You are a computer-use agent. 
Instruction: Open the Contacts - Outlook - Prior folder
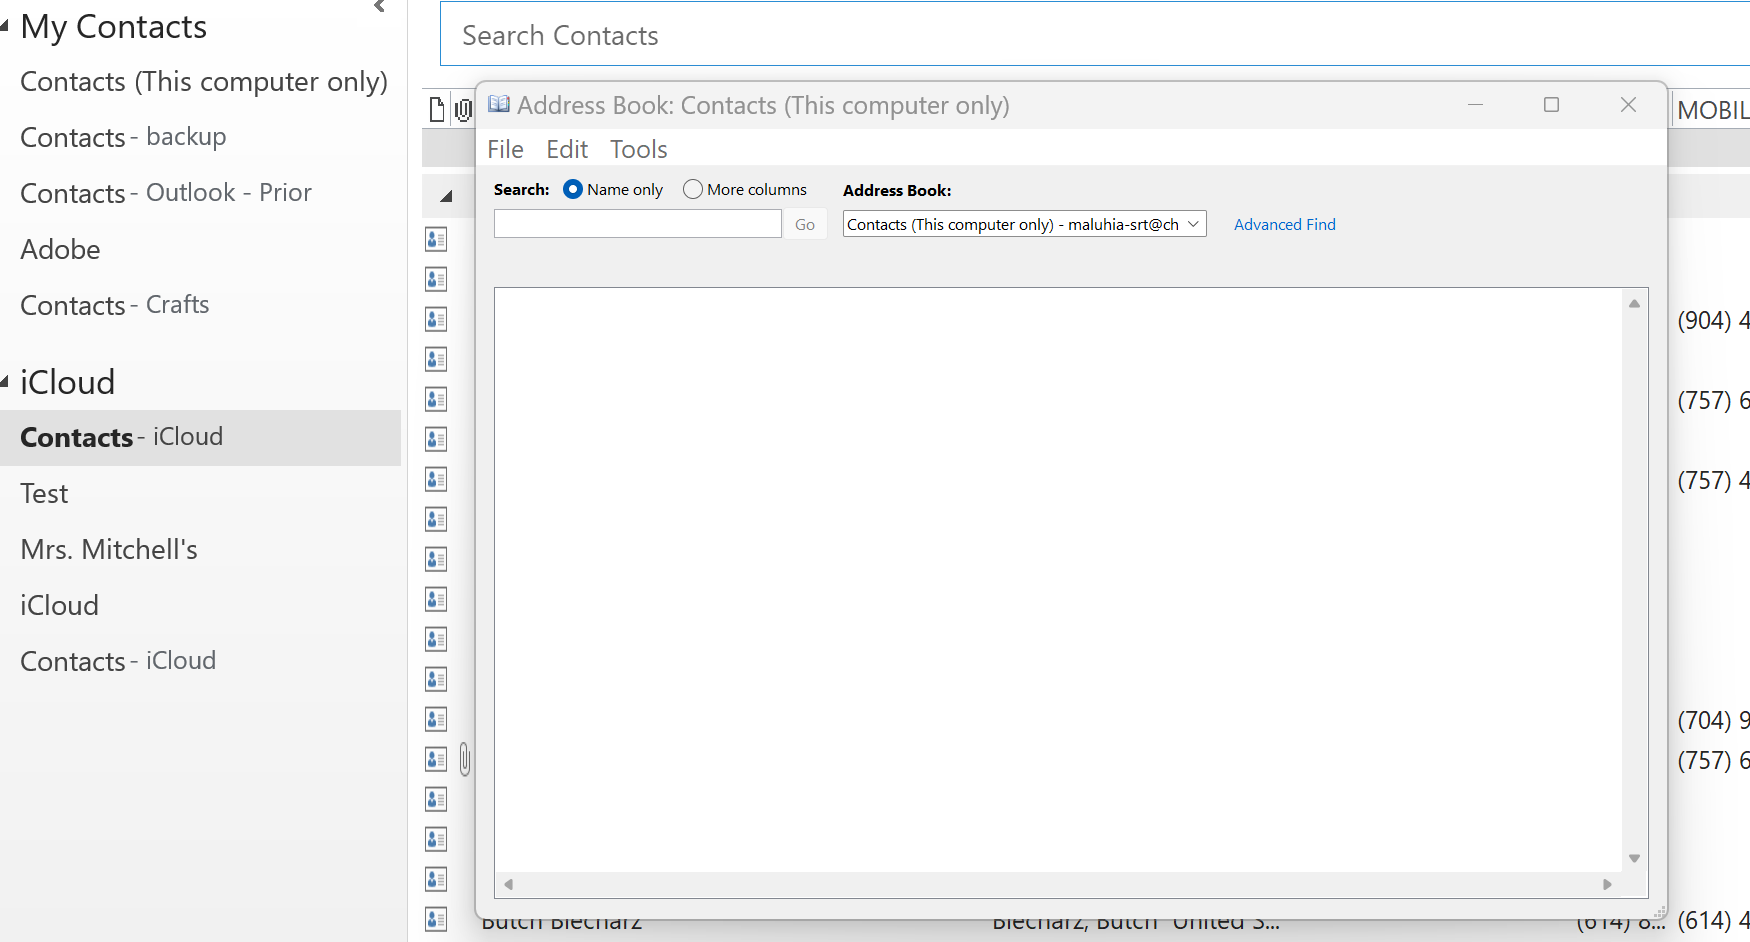[166, 193]
